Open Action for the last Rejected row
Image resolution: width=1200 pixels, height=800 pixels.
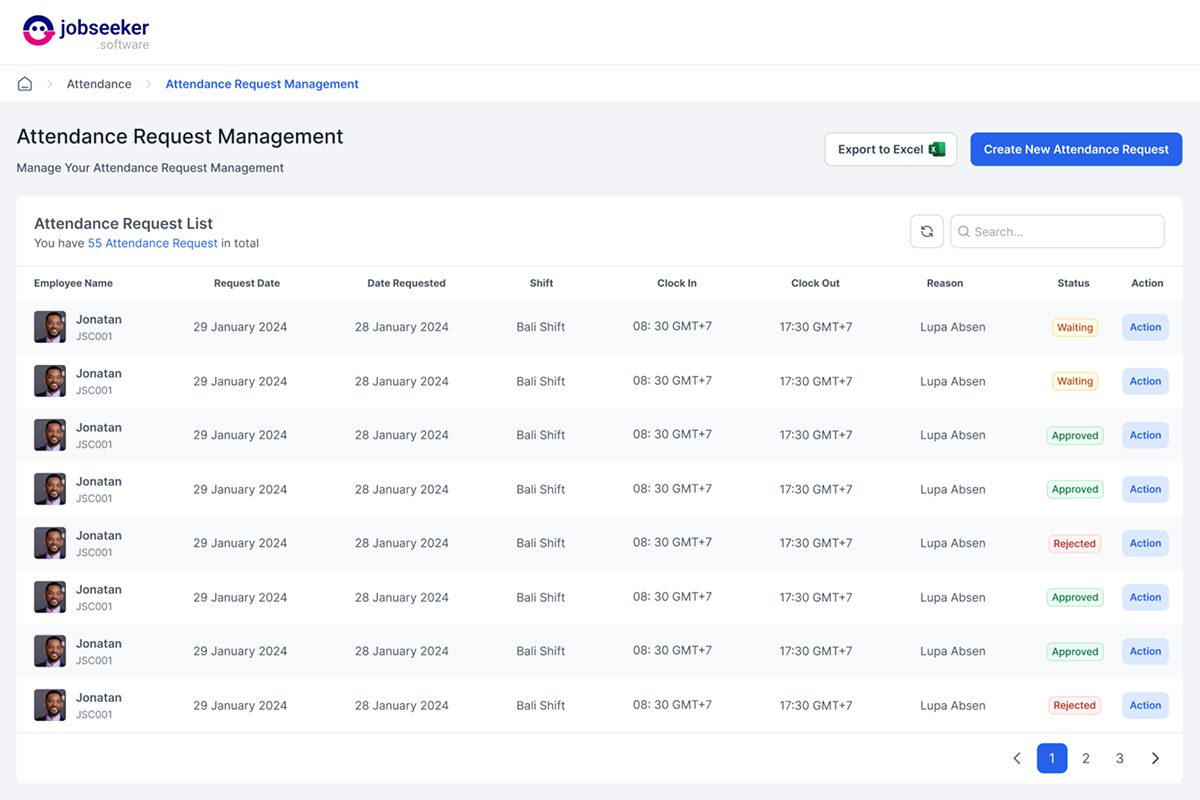1145,705
